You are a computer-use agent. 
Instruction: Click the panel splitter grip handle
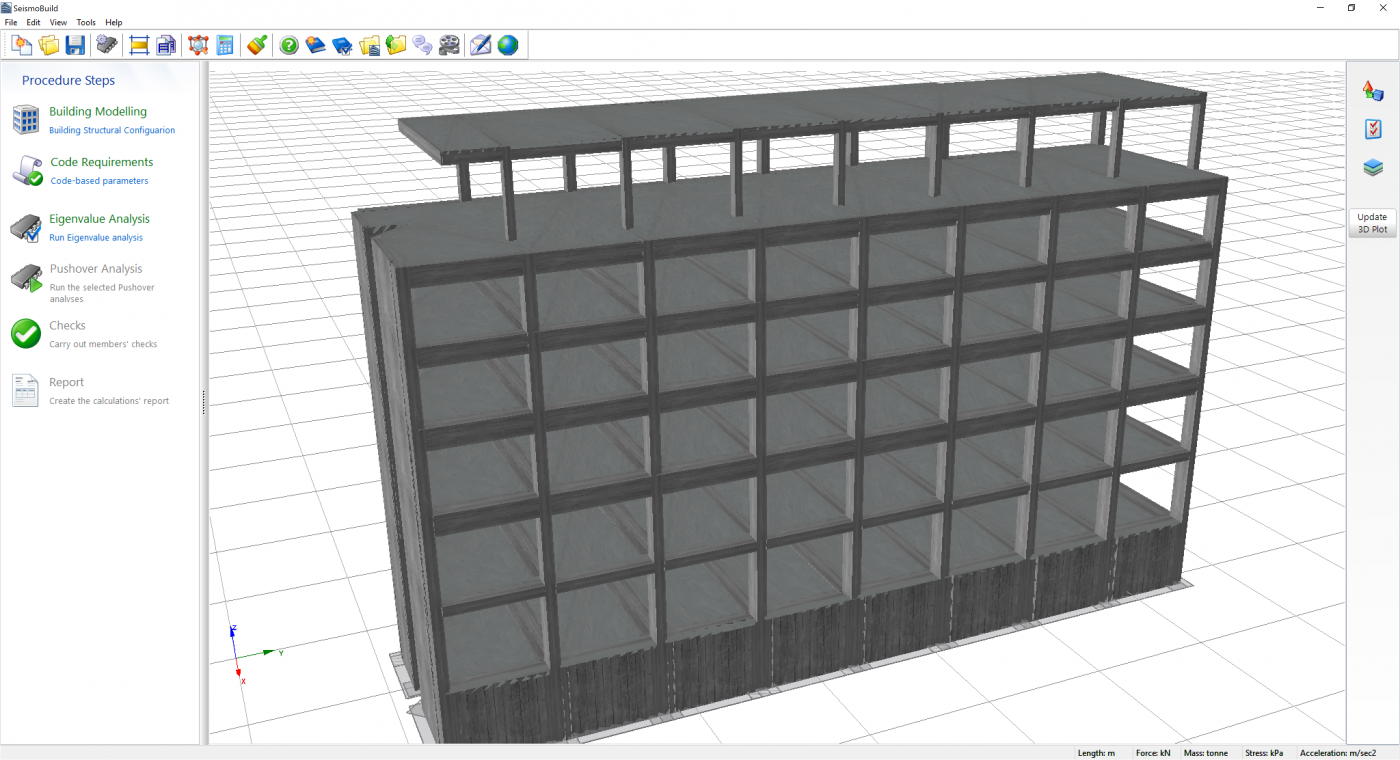pos(204,402)
